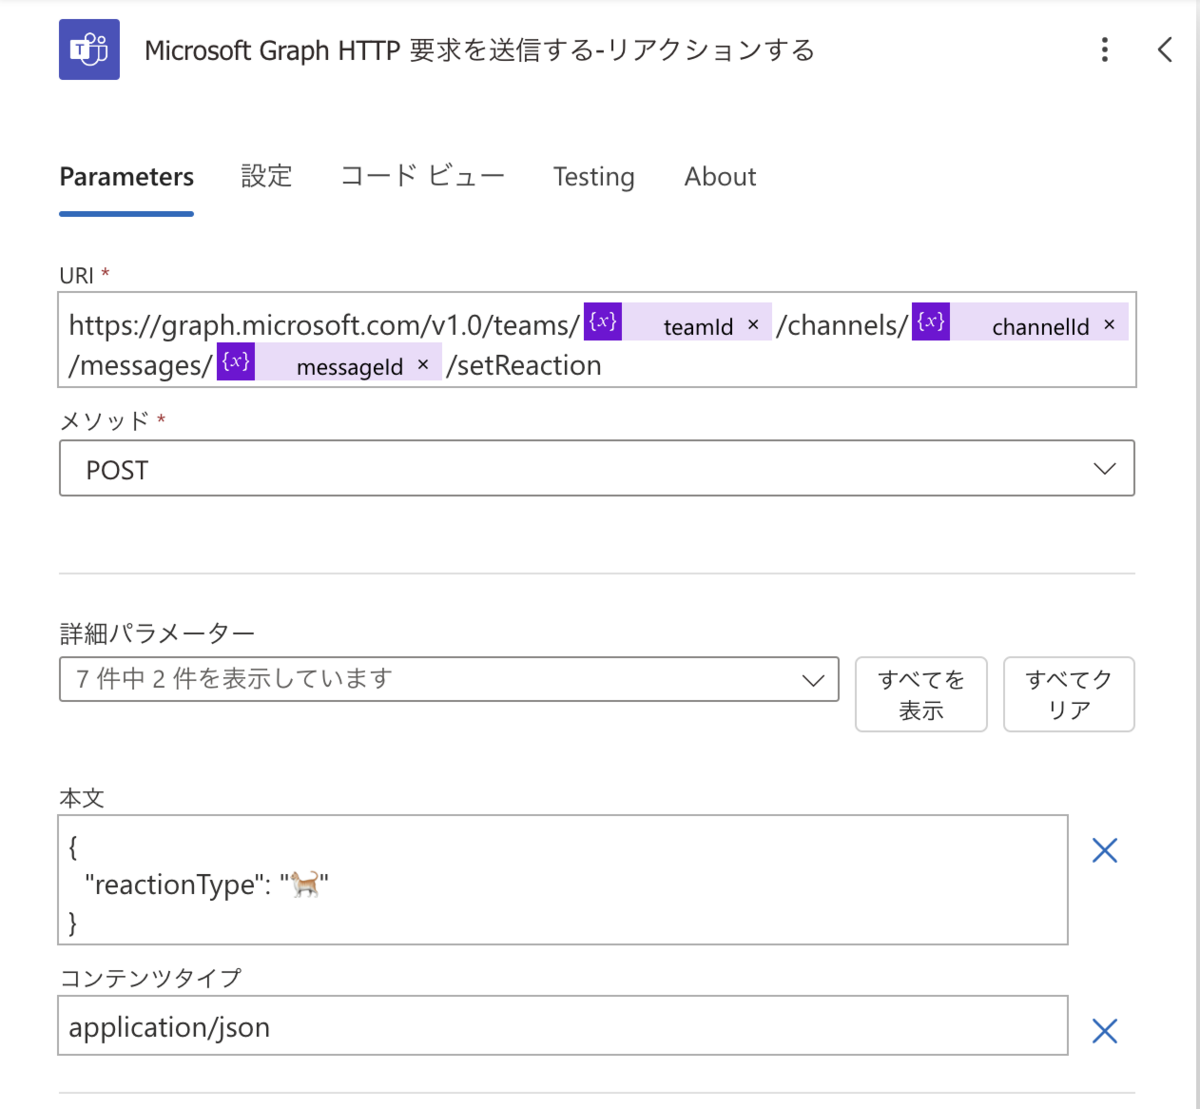The height and width of the screenshot is (1109, 1200).
Task: Click the cat emoji in reactionType
Action: point(305,884)
